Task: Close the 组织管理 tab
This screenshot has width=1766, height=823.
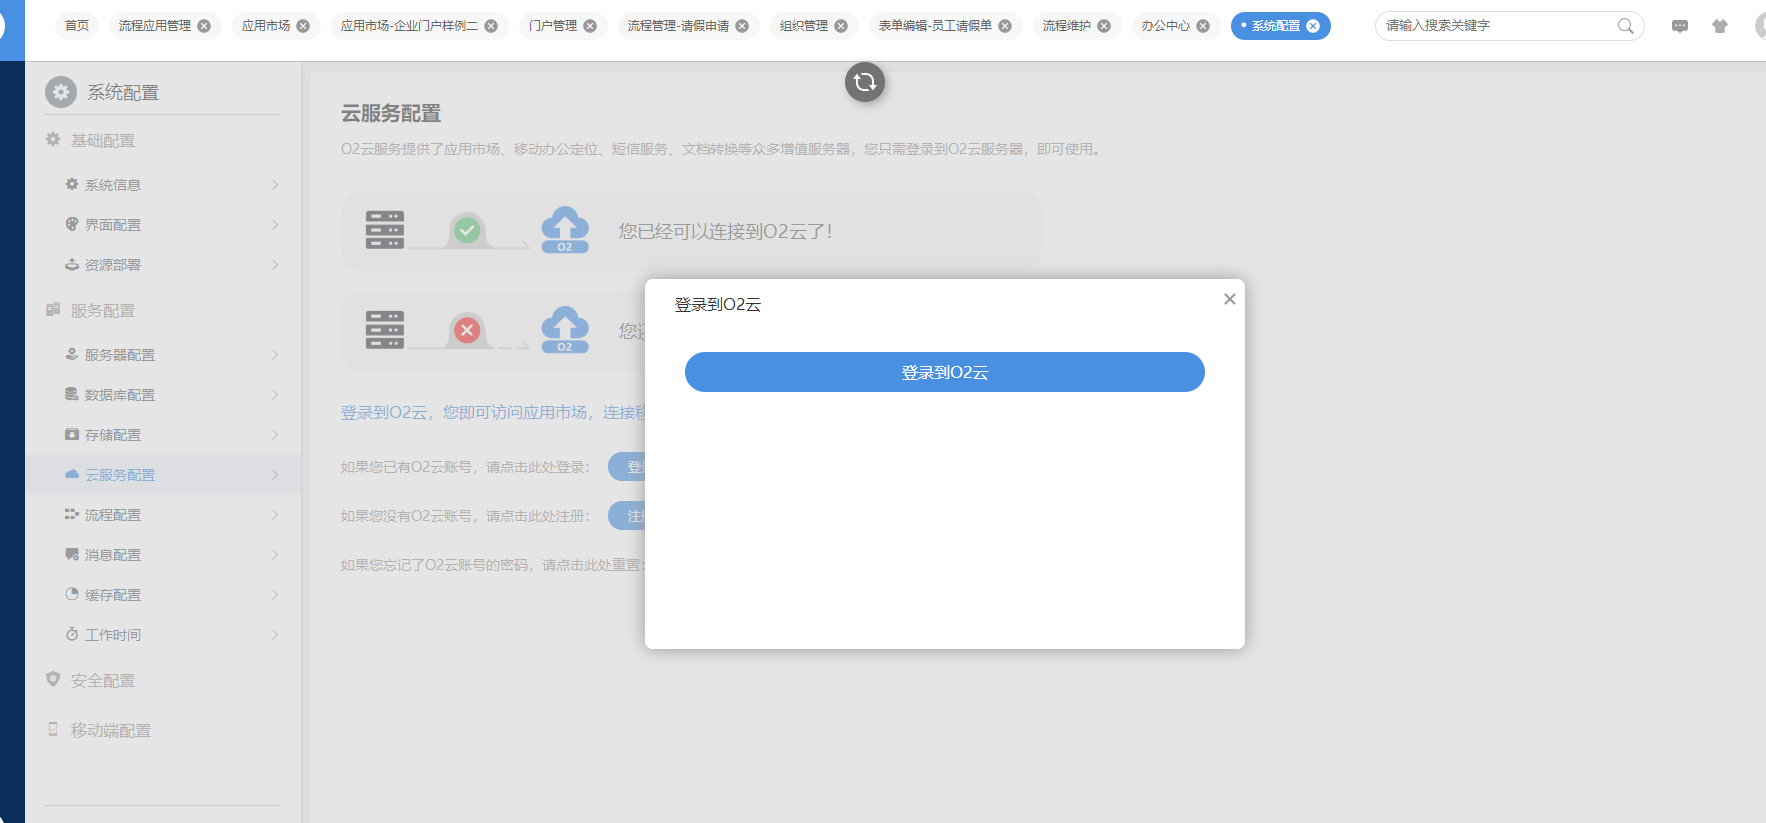Action: (x=841, y=26)
